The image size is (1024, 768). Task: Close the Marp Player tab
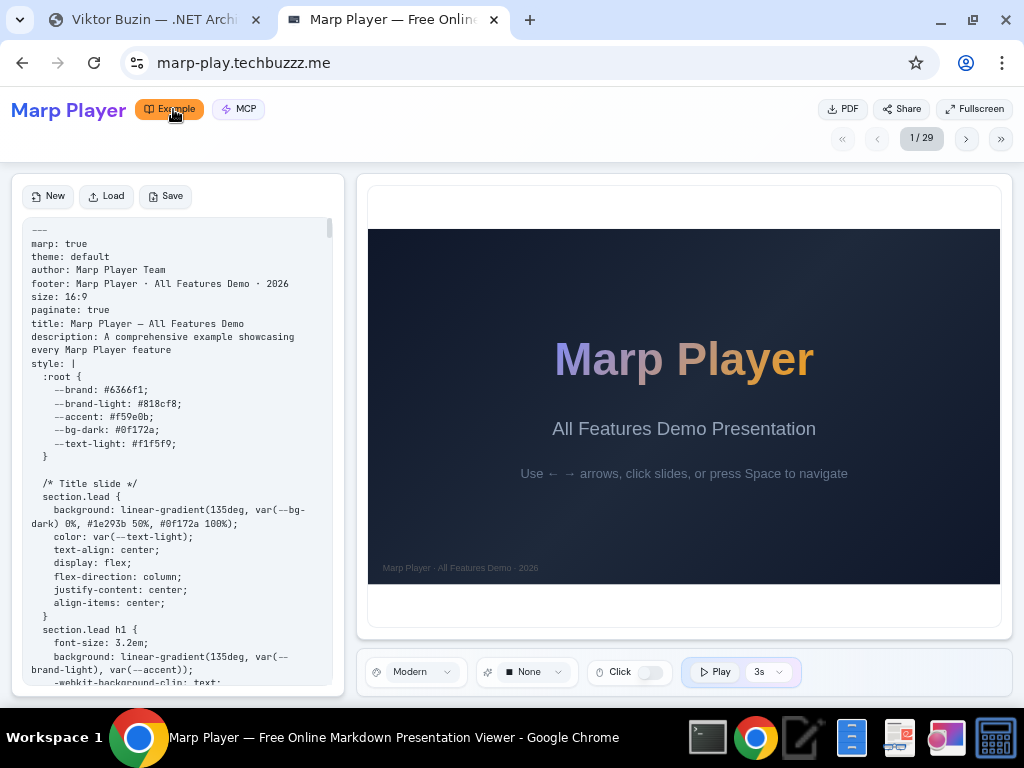click(x=494, y=20)
